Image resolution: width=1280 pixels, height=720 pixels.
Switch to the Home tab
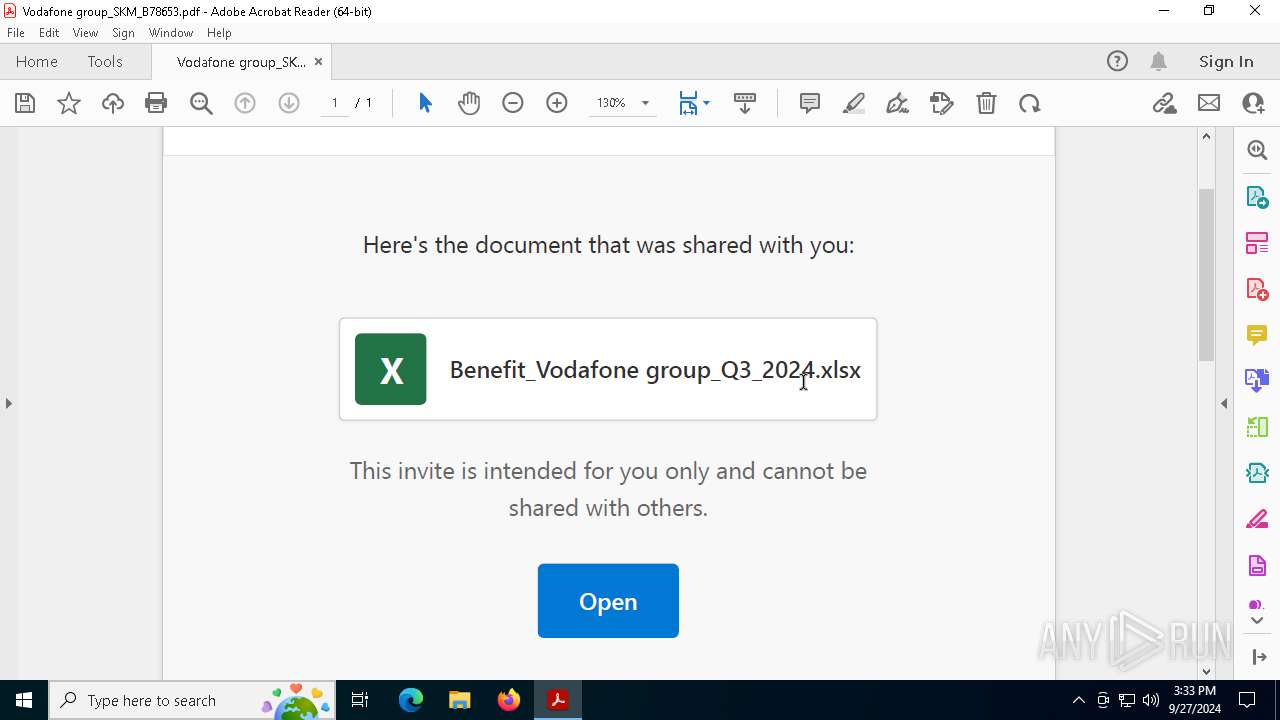(37, 61)
